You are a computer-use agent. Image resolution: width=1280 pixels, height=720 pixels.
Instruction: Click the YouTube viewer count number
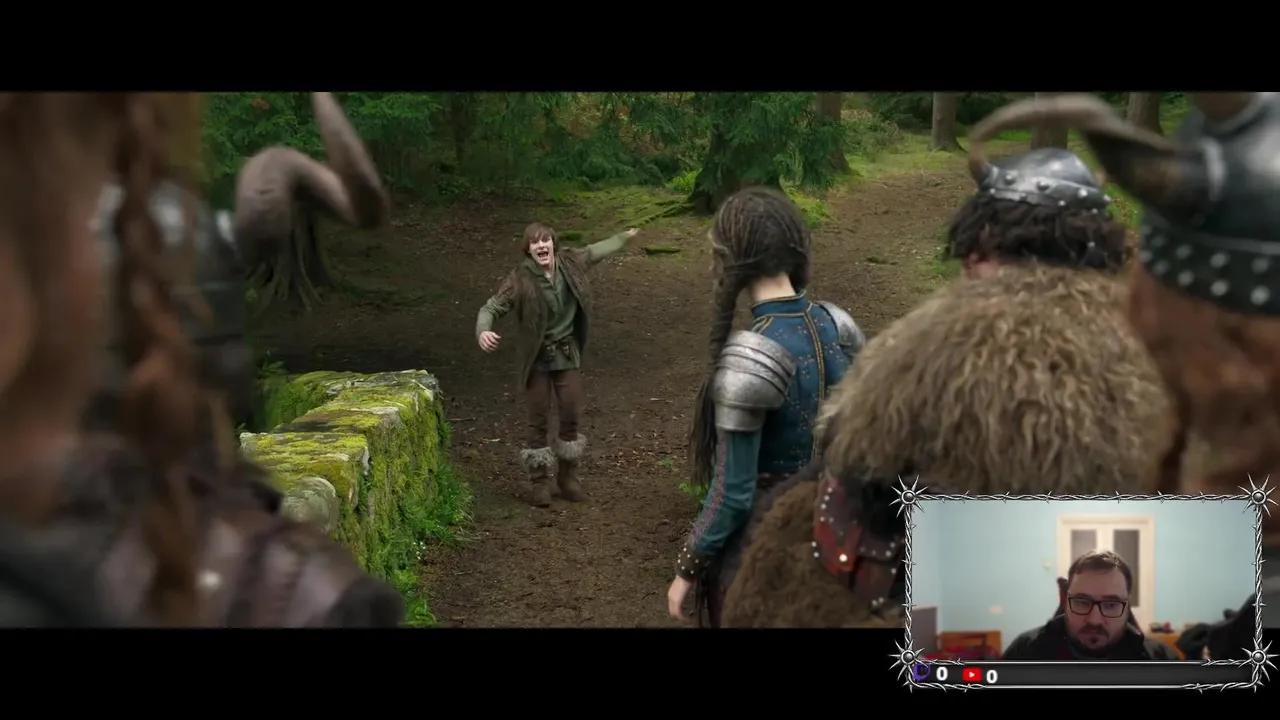click(991, 677)
